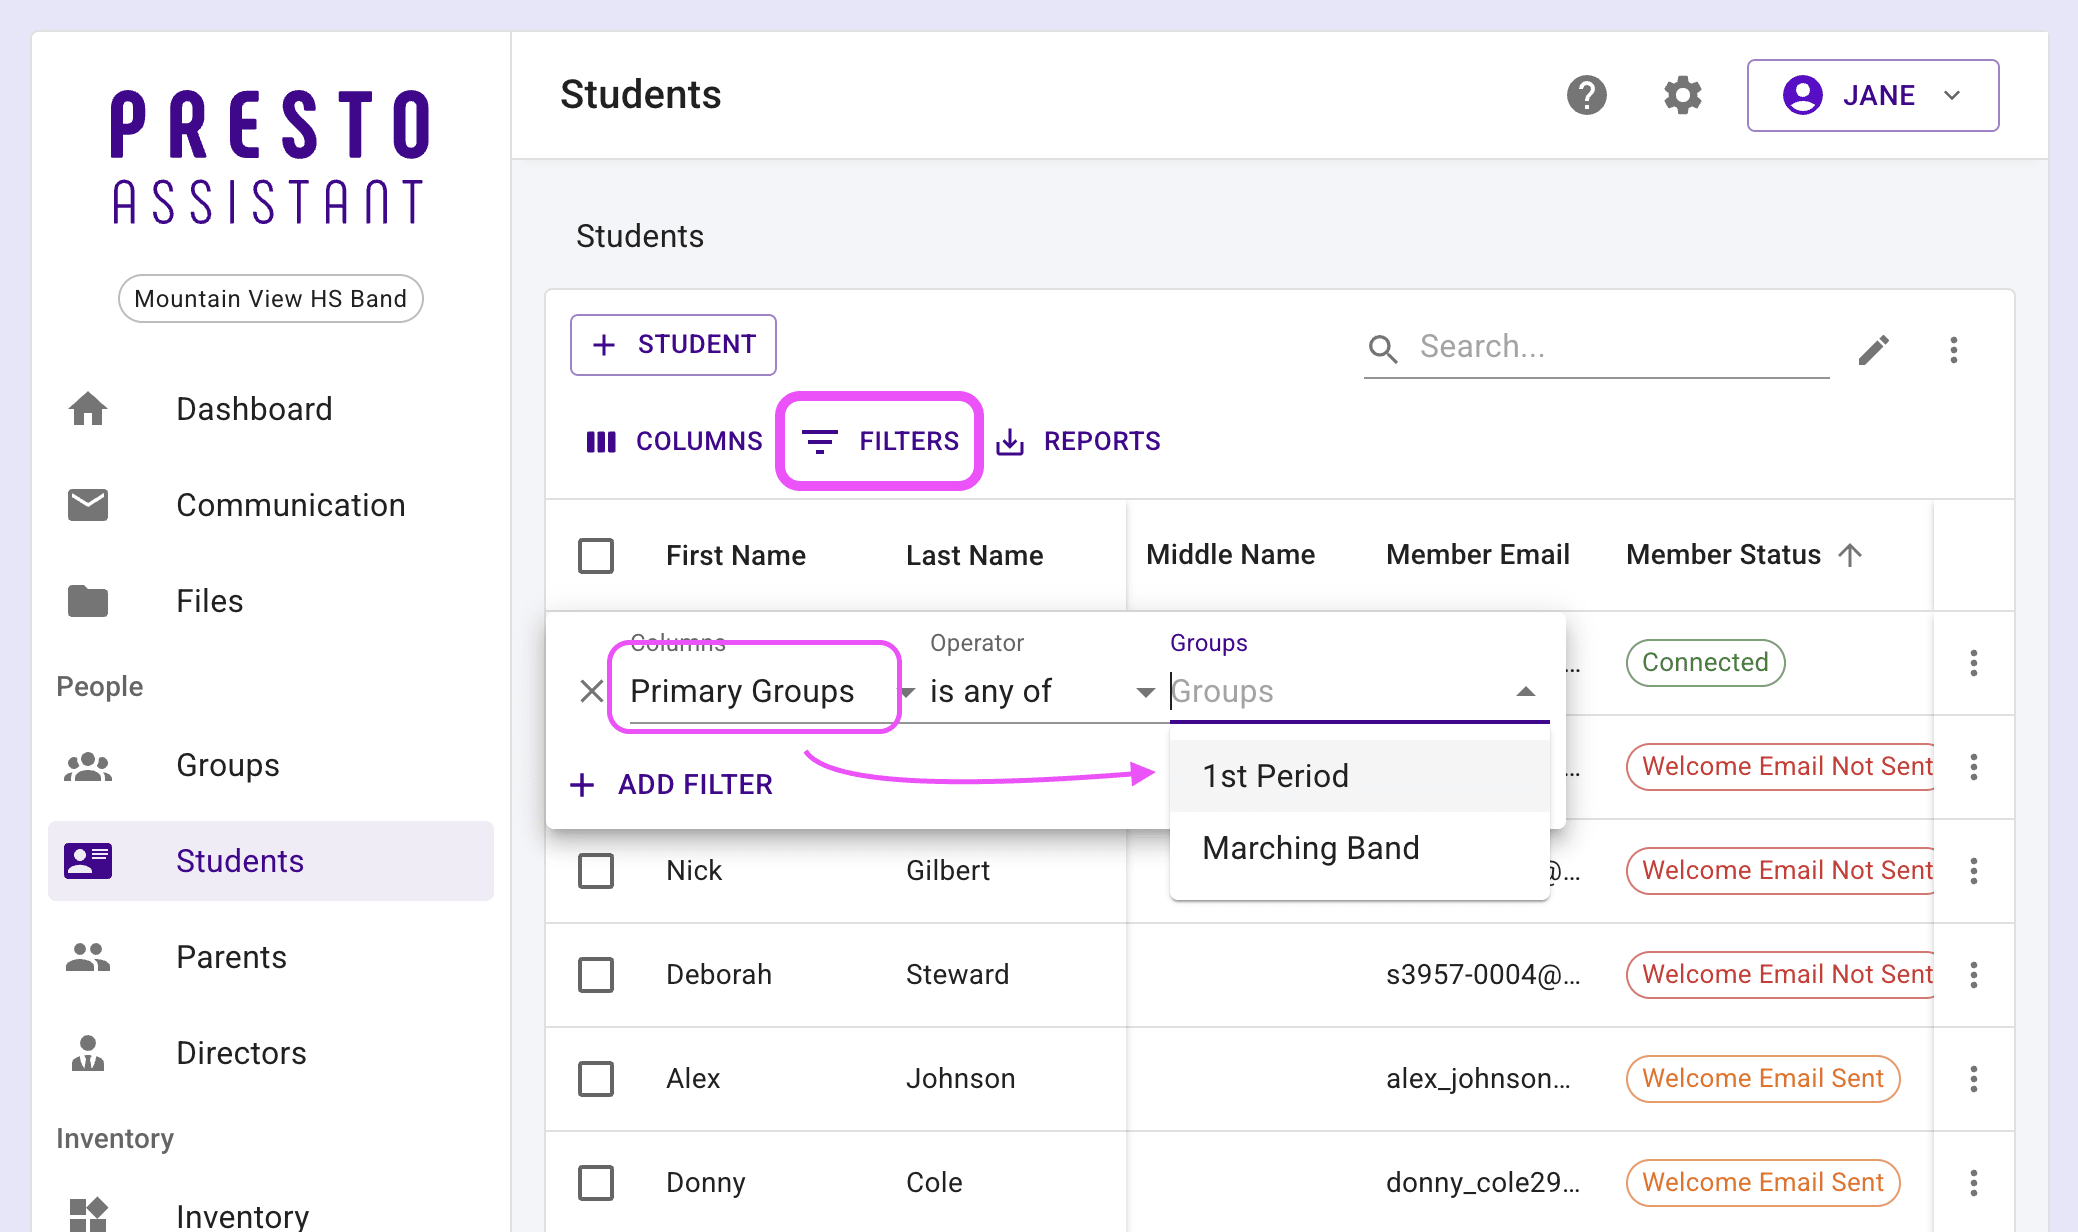
Task: Open table options three-dot menu beside pencil
Action: coord(1953,349)
